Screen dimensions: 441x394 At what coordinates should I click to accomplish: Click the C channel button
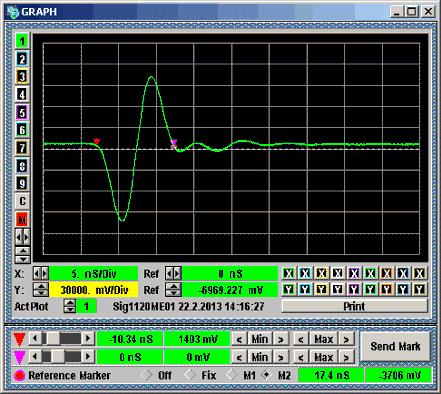click(x=22, y=201)
